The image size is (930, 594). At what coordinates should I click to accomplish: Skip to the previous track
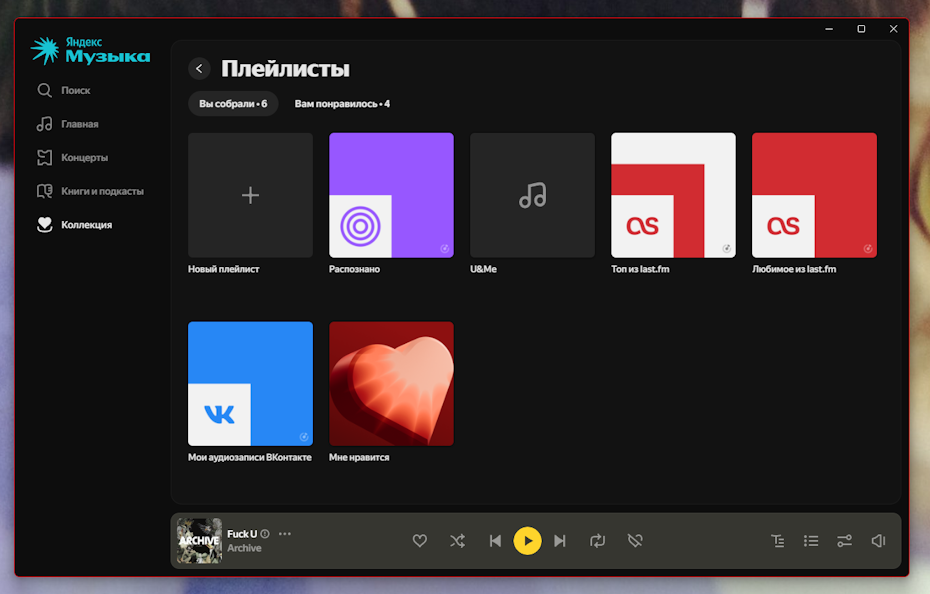pyautogui.click(x=495, y=541)
